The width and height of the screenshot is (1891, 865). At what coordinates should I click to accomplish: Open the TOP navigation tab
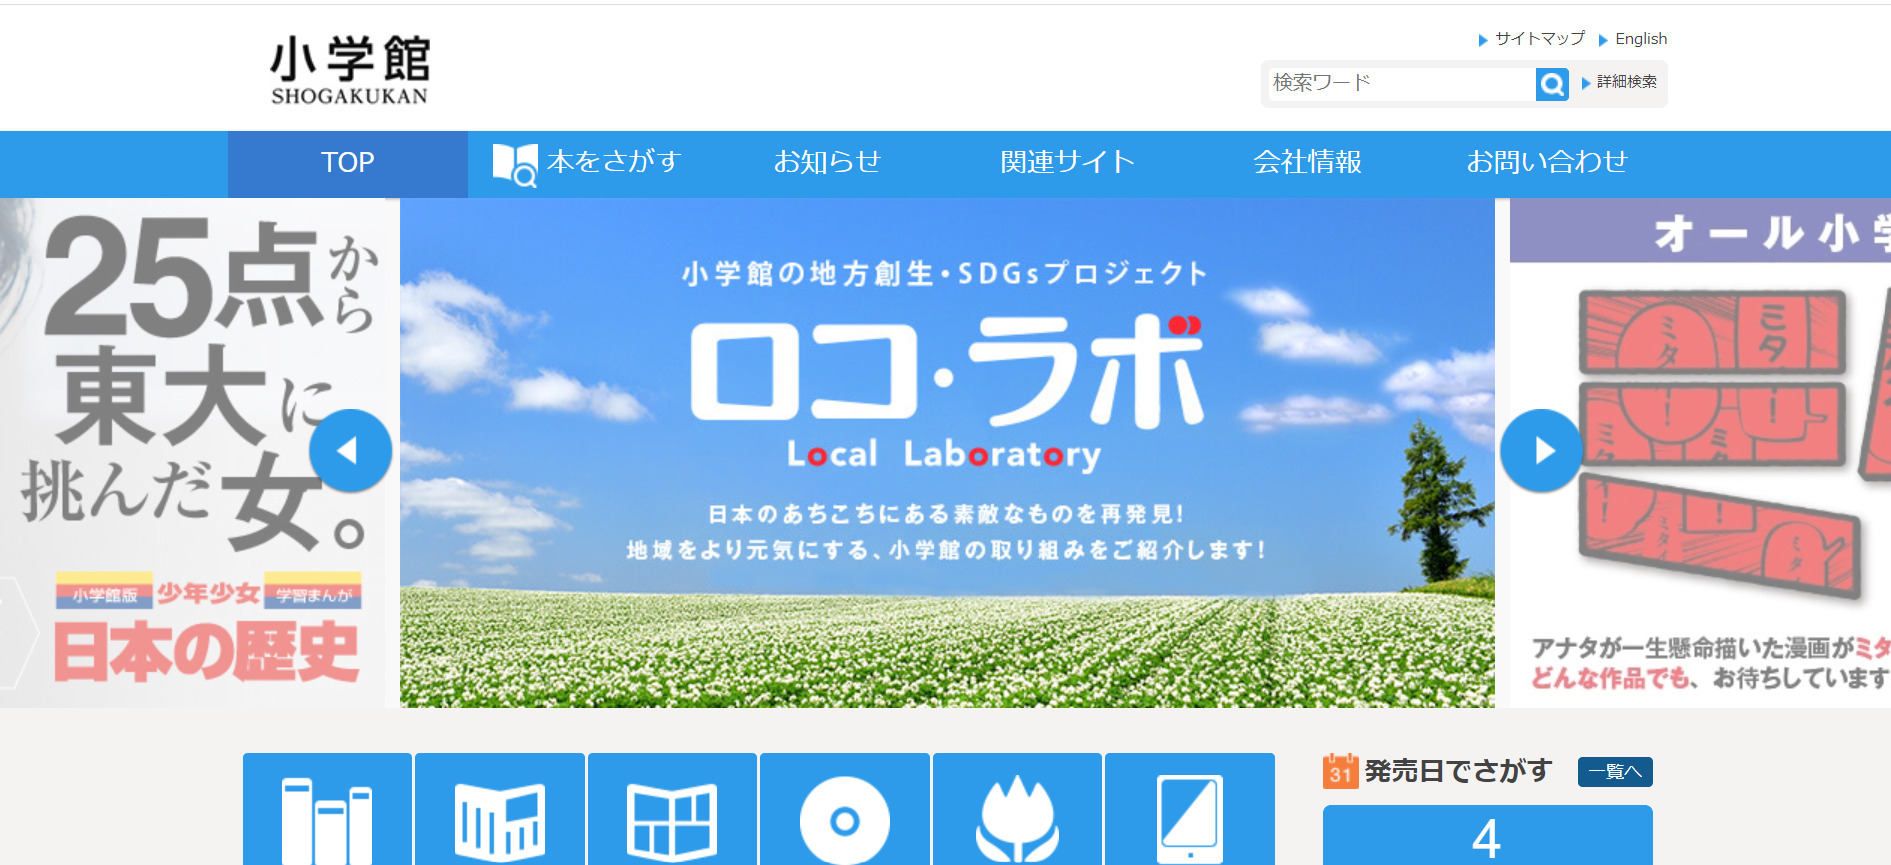348,163
